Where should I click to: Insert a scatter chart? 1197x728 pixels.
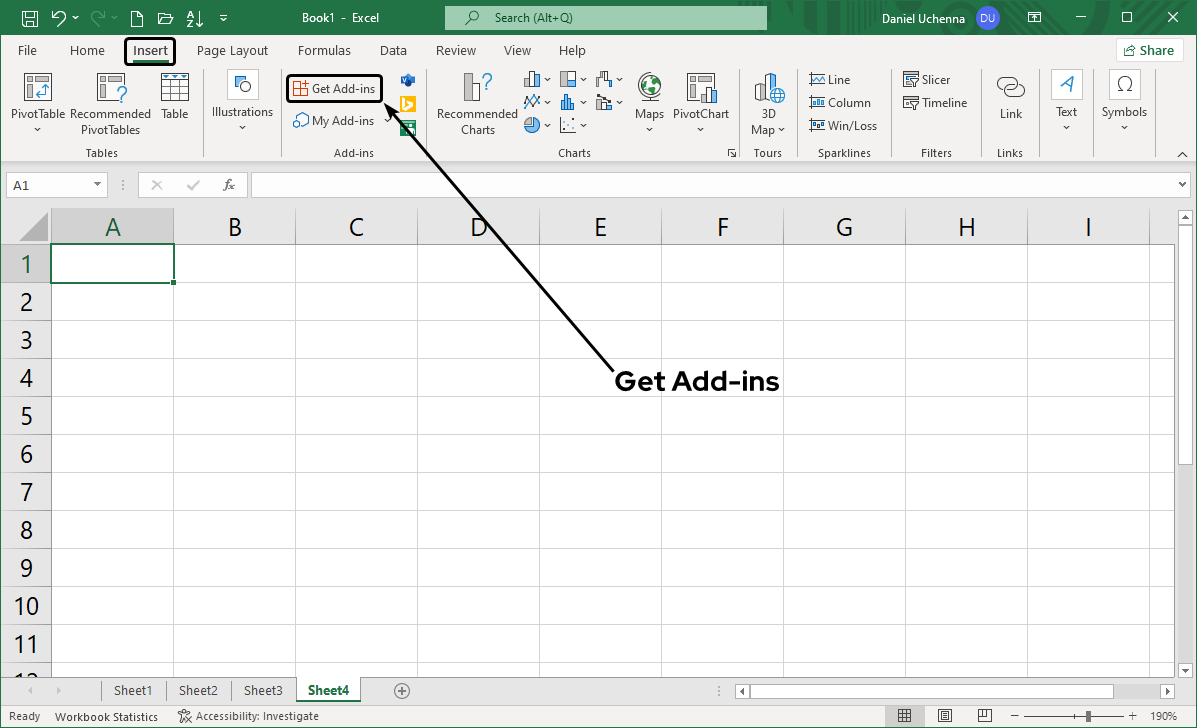[567, 126]
